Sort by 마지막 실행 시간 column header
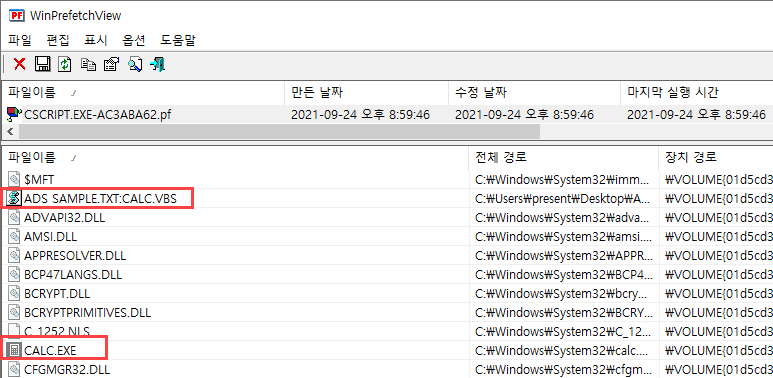The height and width of the screenshot is (378, 773). point(697,92)
